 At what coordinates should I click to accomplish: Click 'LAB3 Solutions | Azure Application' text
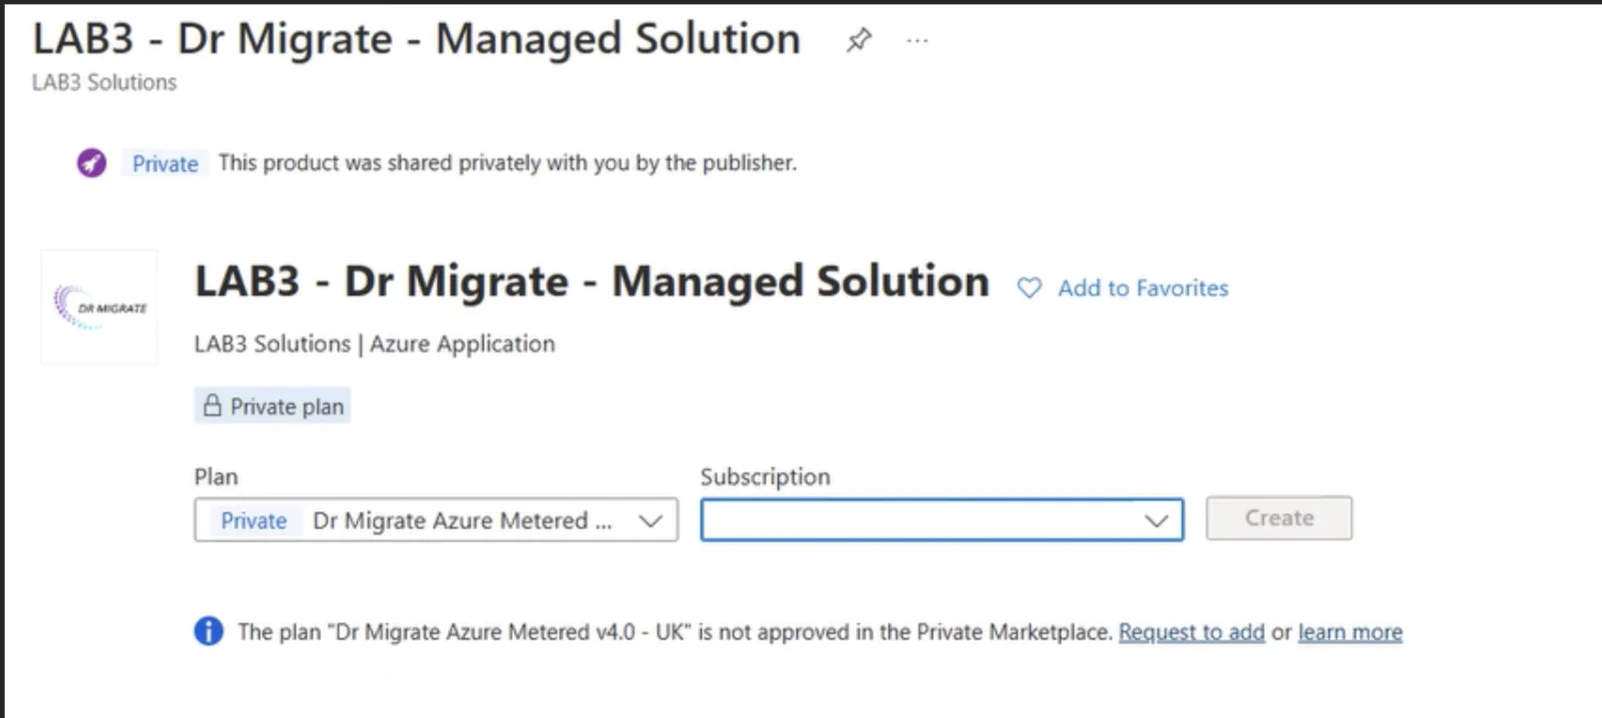[x=374, y=344]
